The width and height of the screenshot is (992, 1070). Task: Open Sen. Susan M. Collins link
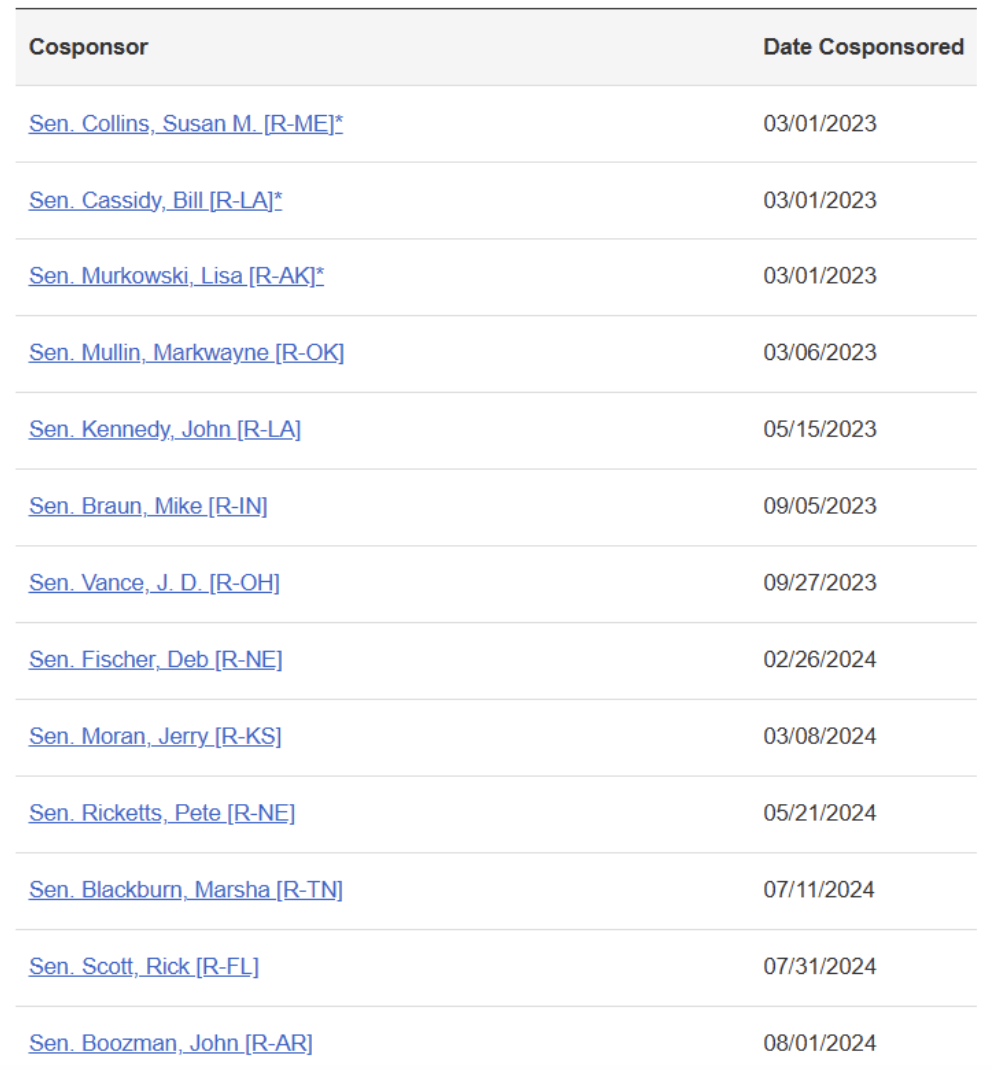(186, 124)
